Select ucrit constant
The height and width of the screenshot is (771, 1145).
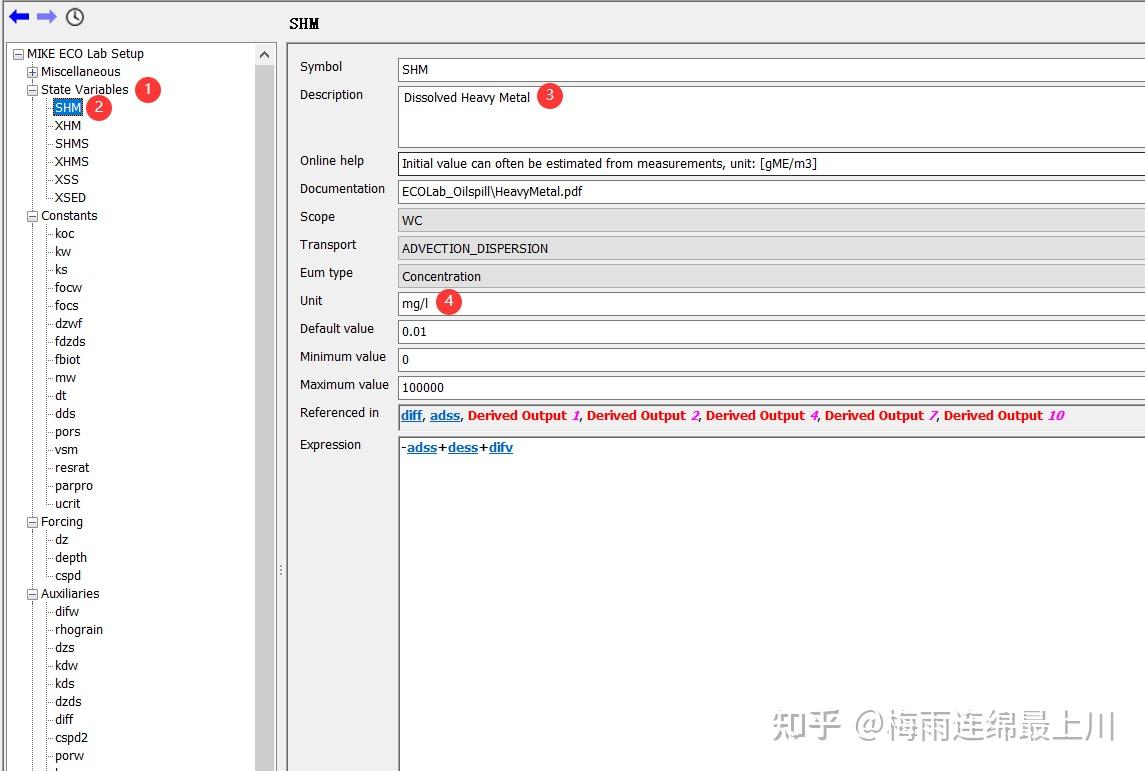pyautogui.click(x=67, y=504)
